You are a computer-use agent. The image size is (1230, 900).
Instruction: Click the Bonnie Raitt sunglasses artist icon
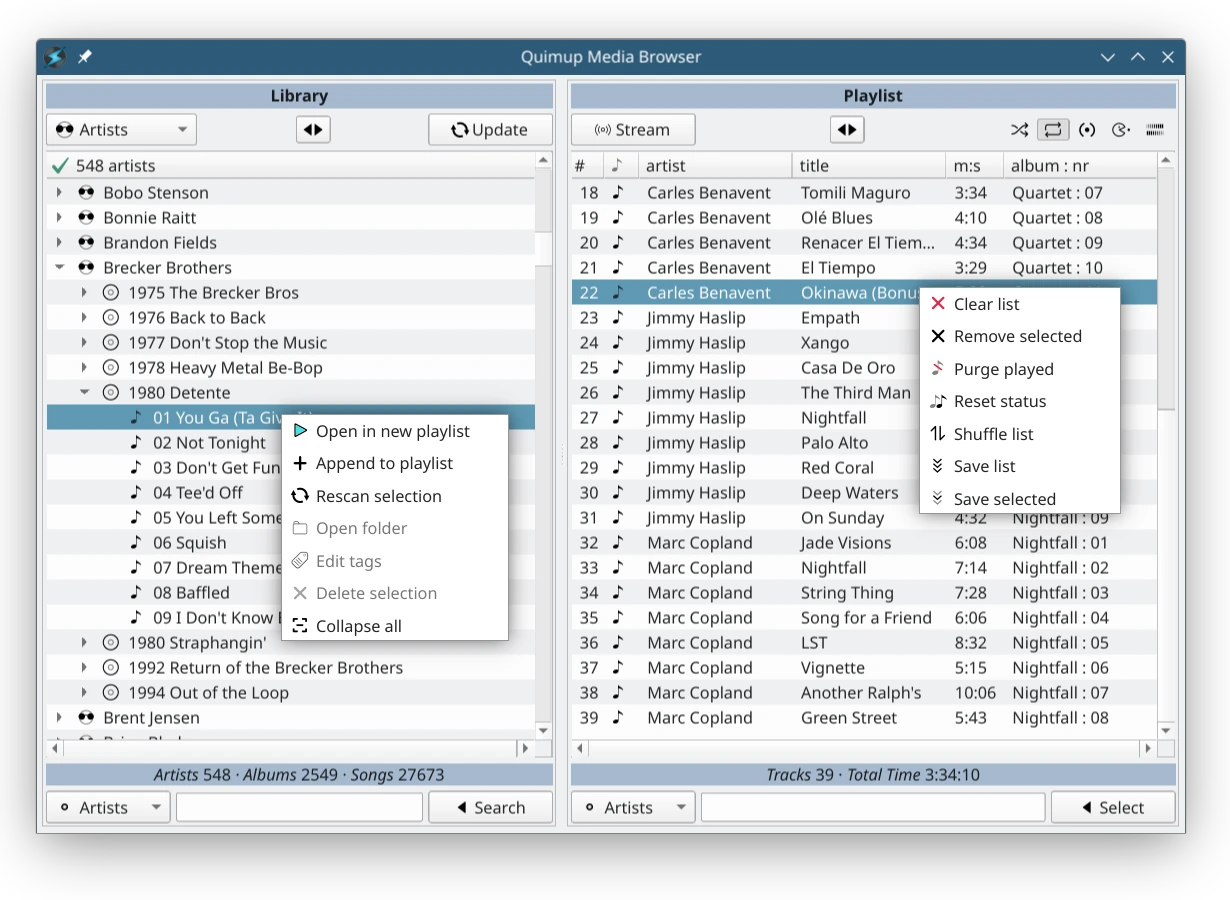click(x=86, y=218)
